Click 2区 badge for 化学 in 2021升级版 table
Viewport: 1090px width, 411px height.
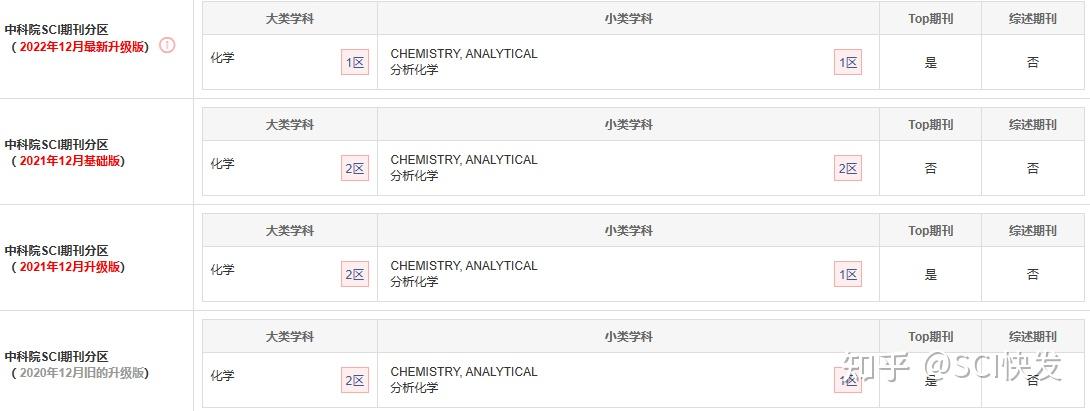[355, 274]
